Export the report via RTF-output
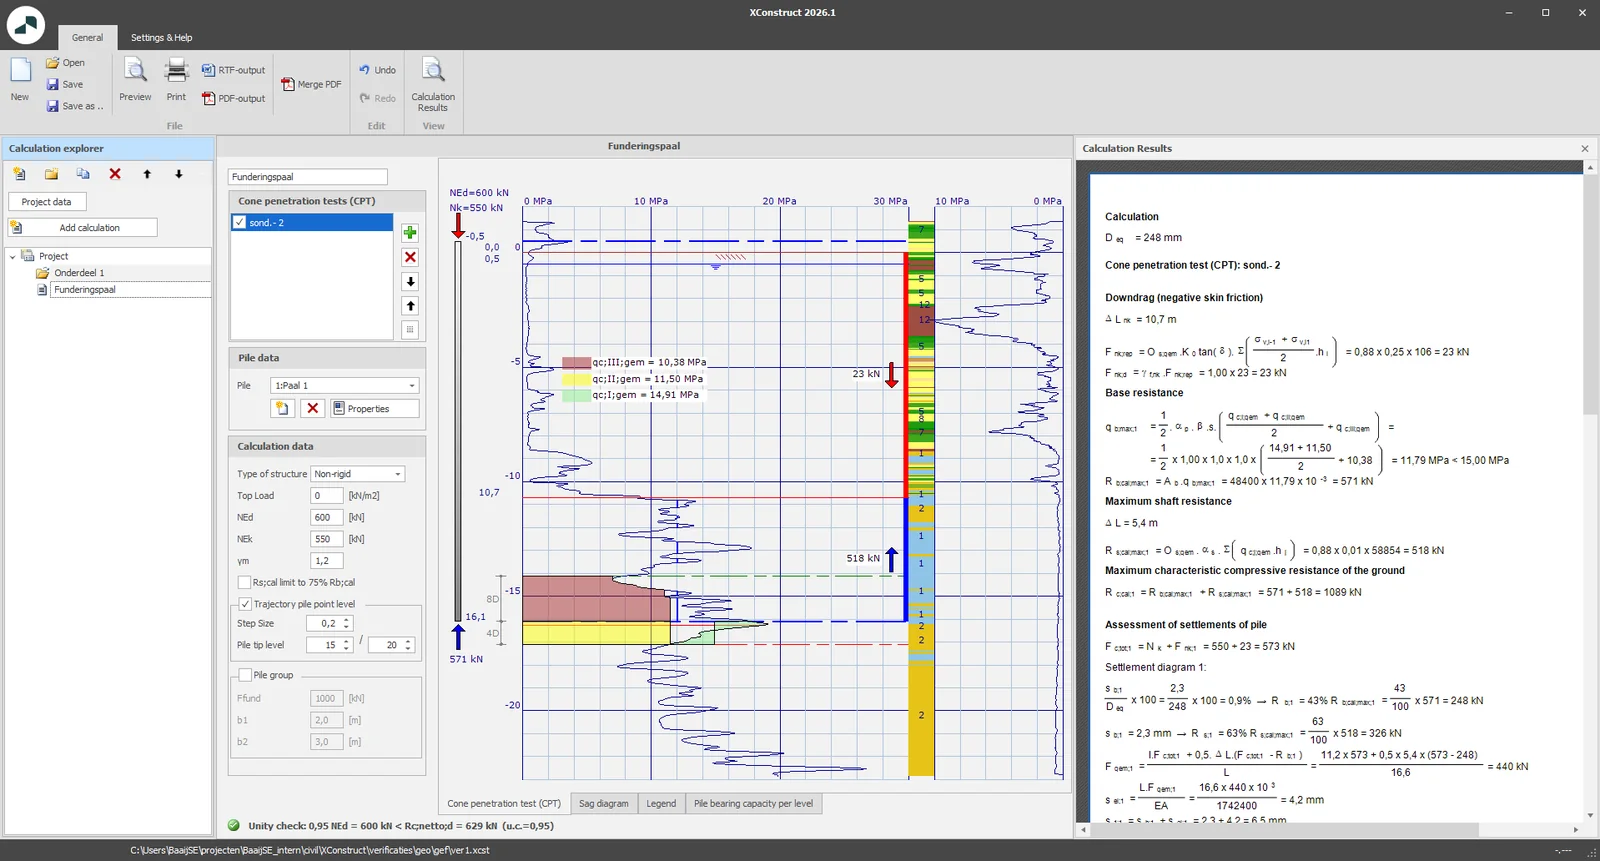 (234, 70)
